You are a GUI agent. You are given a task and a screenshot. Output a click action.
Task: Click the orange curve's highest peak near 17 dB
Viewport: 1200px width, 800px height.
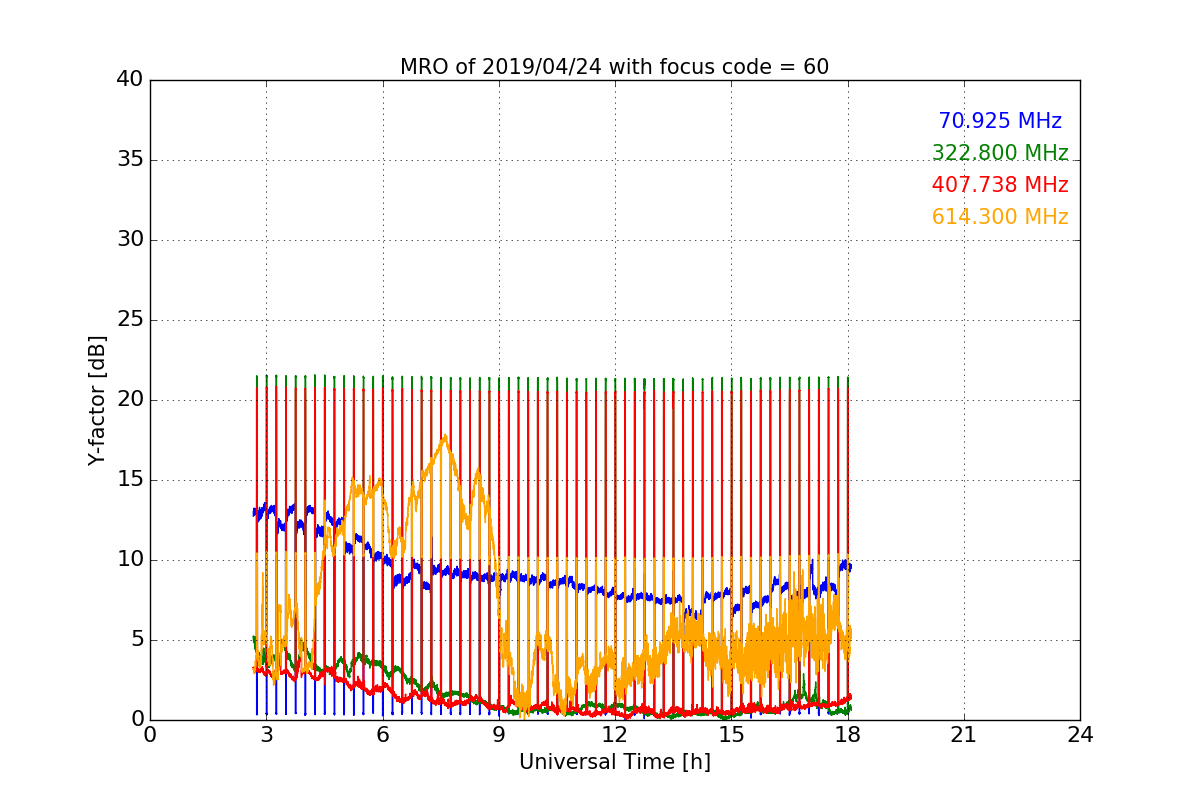pyautogui.click(x=444, y=437)
